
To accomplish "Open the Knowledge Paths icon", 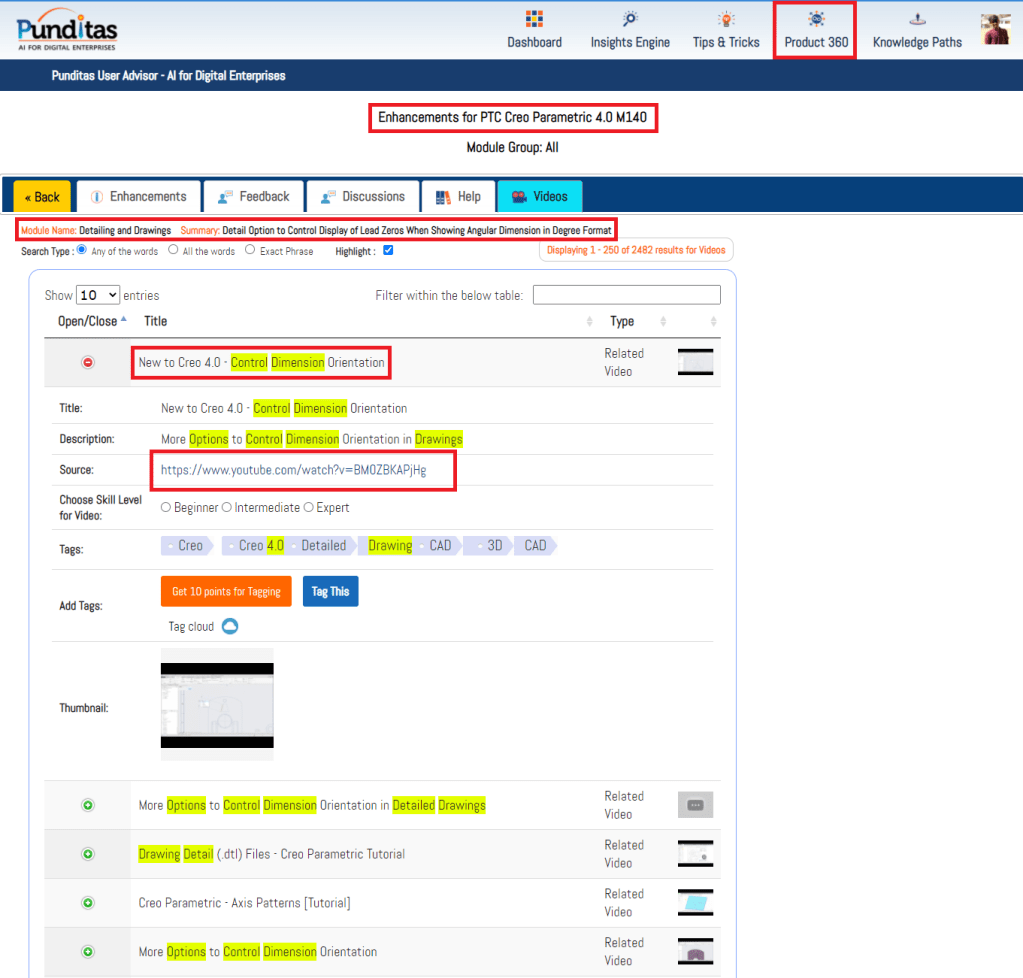I will pos(917,19).
